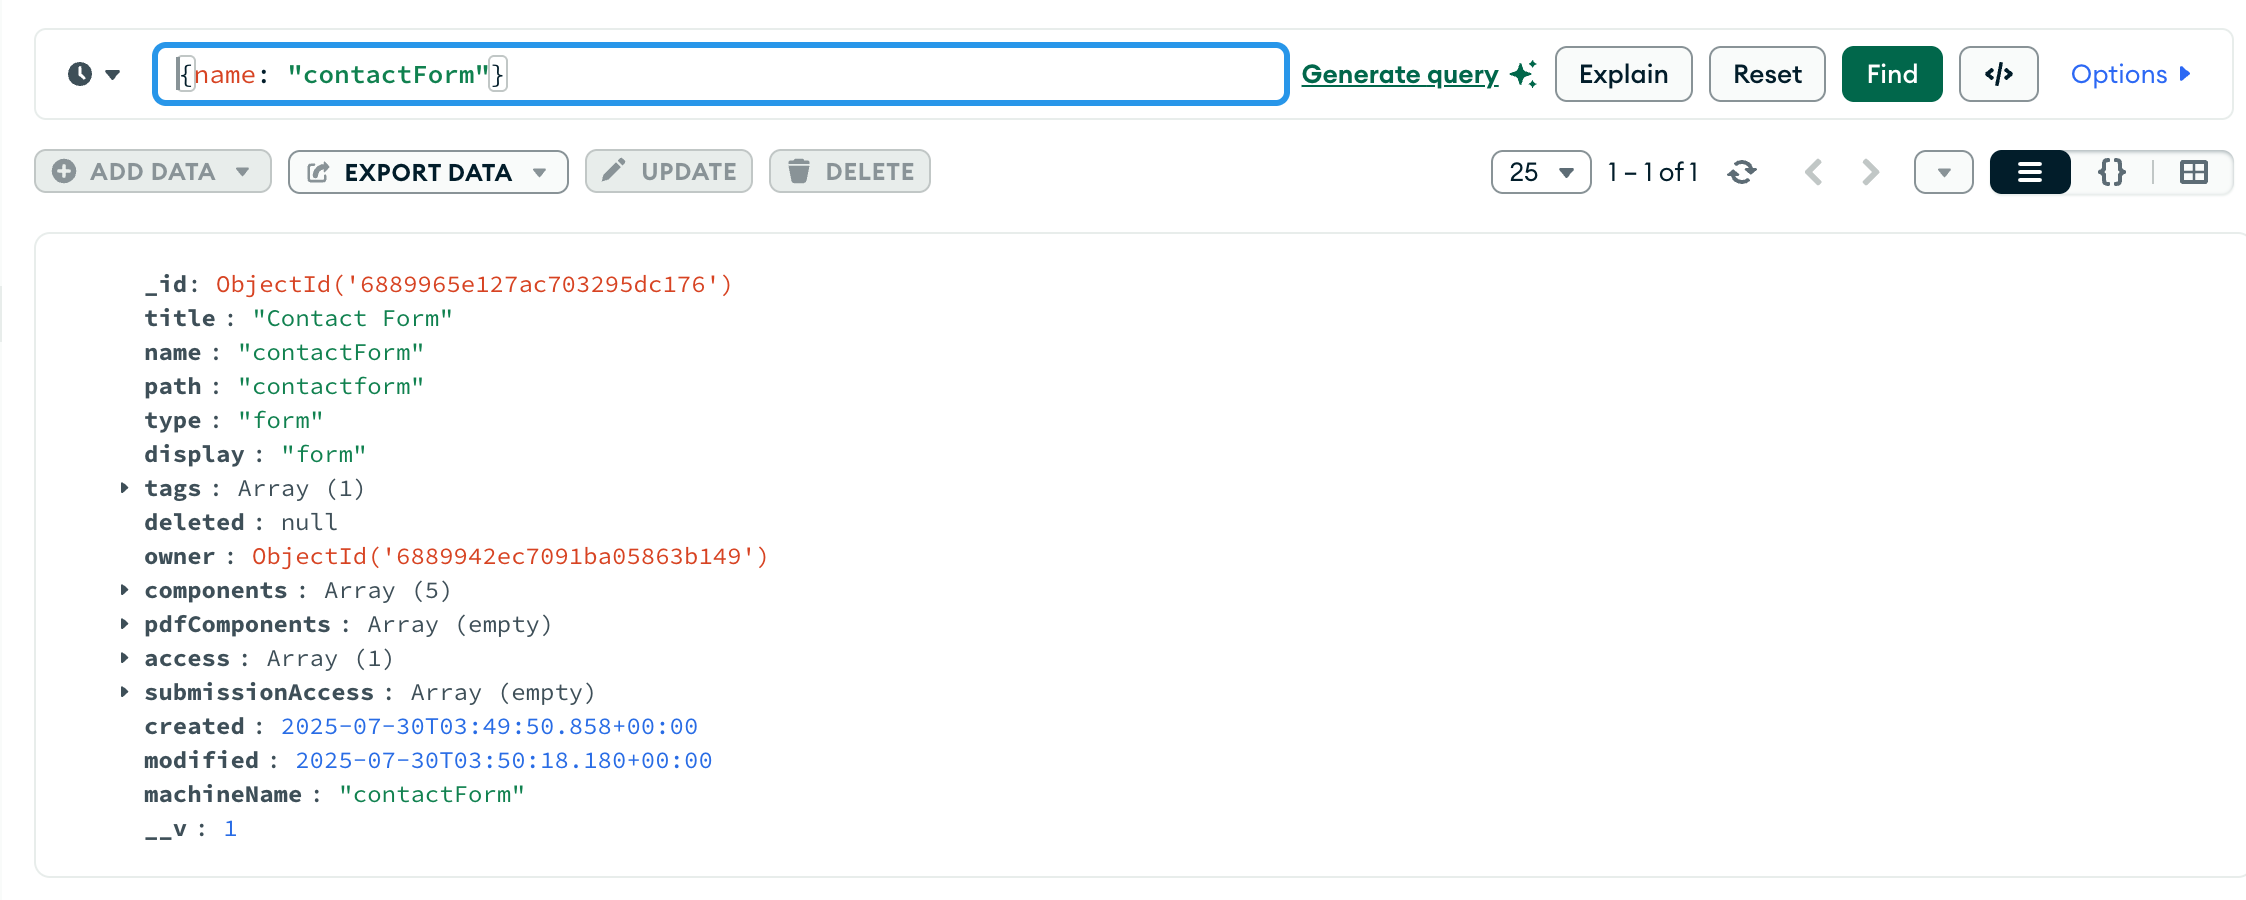Click the Find button
The image size is (2246, 900).
pos(1890,73)
